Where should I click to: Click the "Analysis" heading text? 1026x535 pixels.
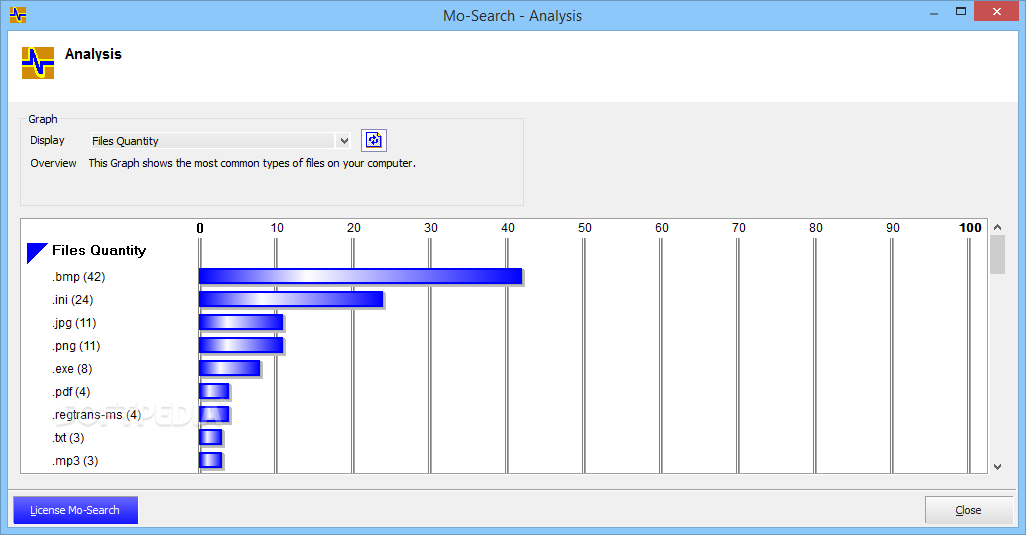tap(93, 54)
